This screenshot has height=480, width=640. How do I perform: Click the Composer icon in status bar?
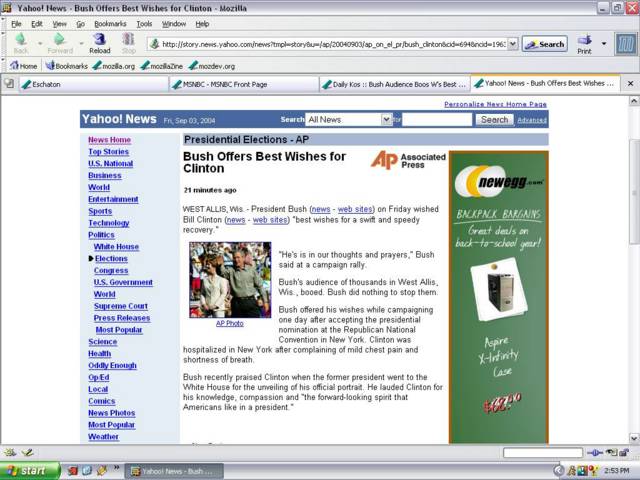tap(27, 452)
